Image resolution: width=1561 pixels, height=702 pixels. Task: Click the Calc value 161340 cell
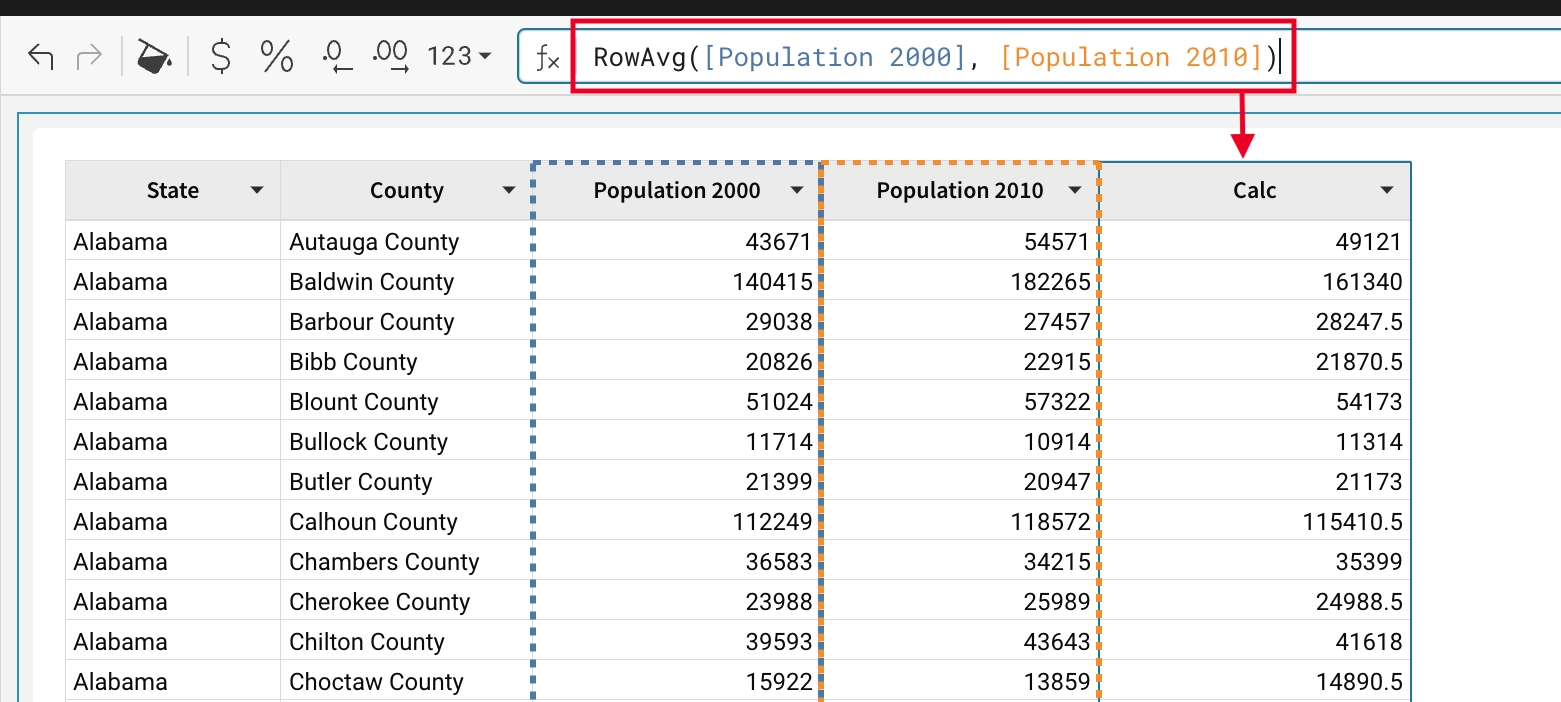[x=1361, y=282]
